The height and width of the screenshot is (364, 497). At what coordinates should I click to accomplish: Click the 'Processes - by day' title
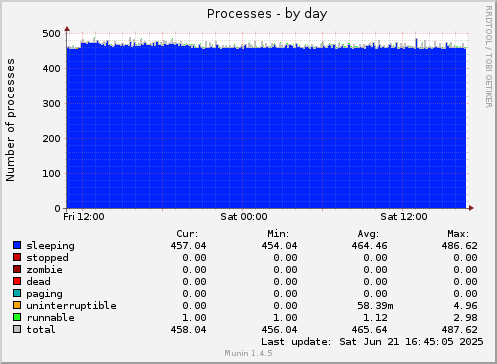click(267, 14)
